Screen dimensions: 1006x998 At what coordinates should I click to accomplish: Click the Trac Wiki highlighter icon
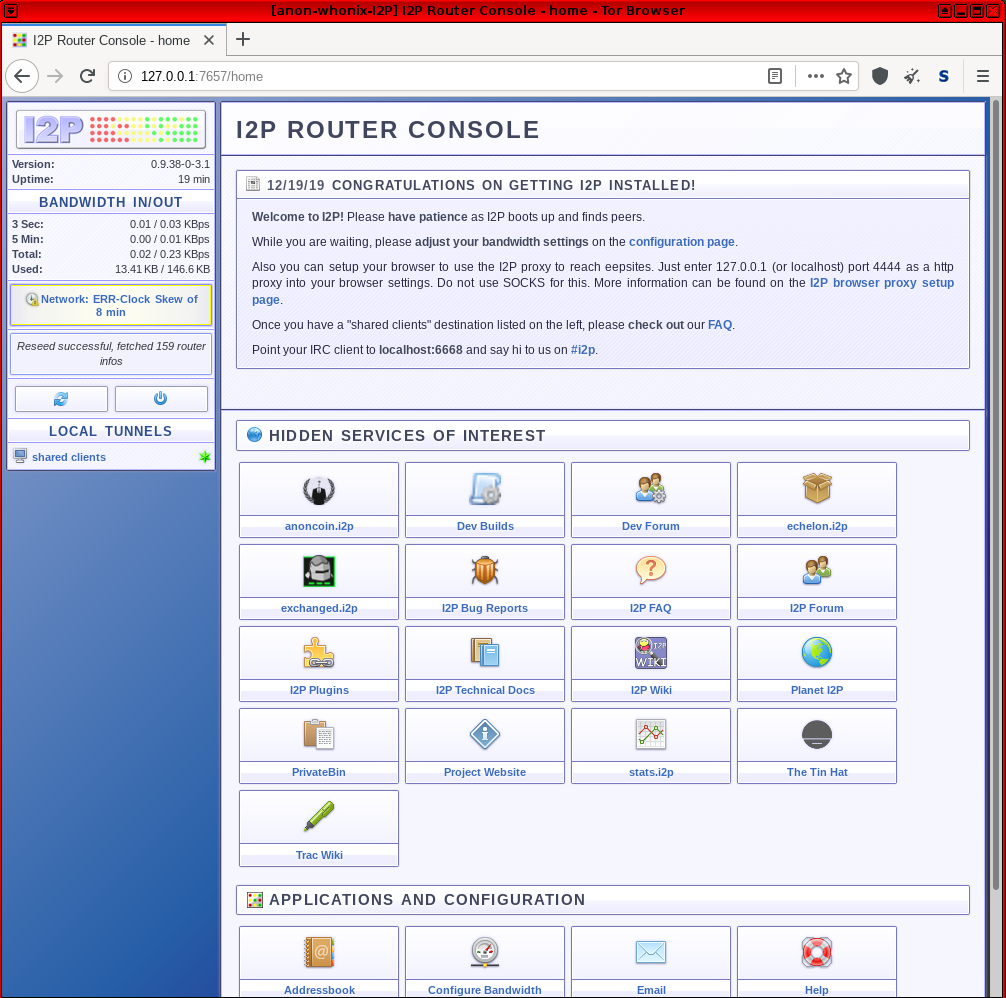click(x=318, y=818)
